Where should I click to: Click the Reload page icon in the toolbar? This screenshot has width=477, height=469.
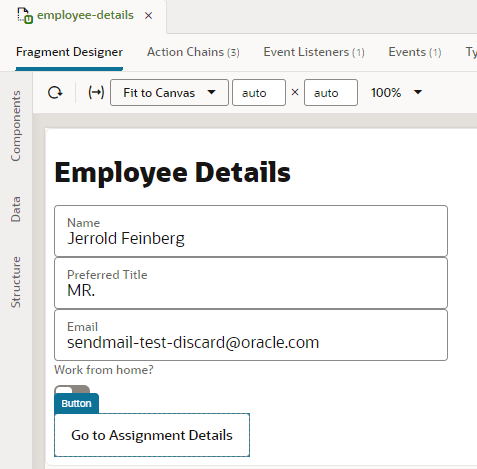[55, 93]
